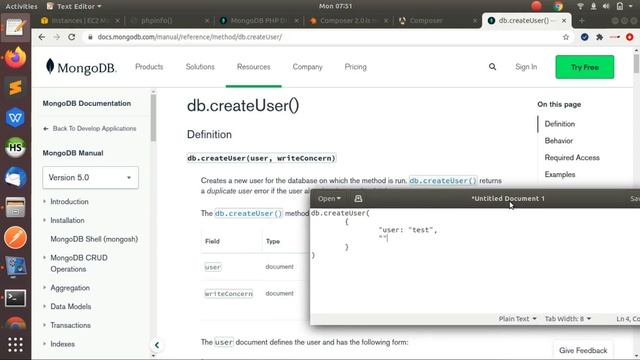
Task: Reload the MongoDB docs page
Action: point(72,37)
